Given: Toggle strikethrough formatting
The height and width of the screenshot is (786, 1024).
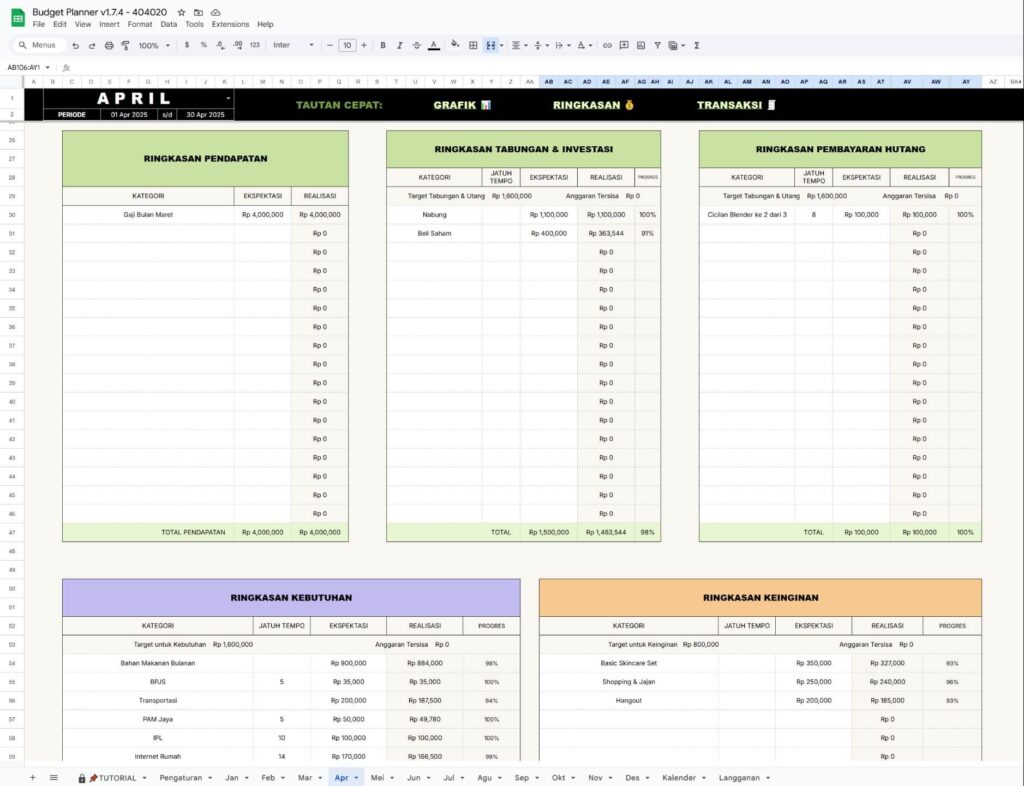Looking at the screenshot, I should pyautogui.click(x=416, y=45).
